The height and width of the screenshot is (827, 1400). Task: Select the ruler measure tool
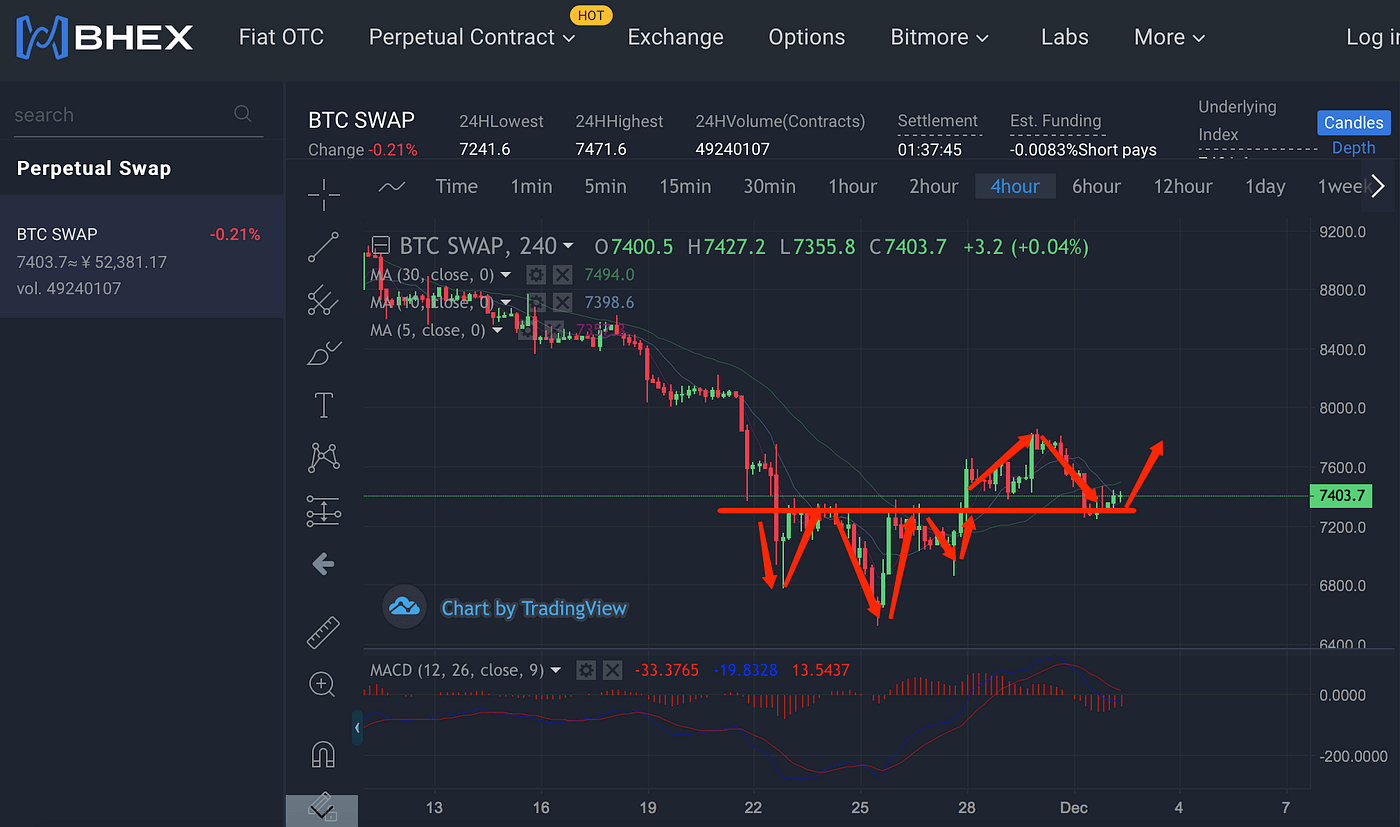(x=323, y=632)
